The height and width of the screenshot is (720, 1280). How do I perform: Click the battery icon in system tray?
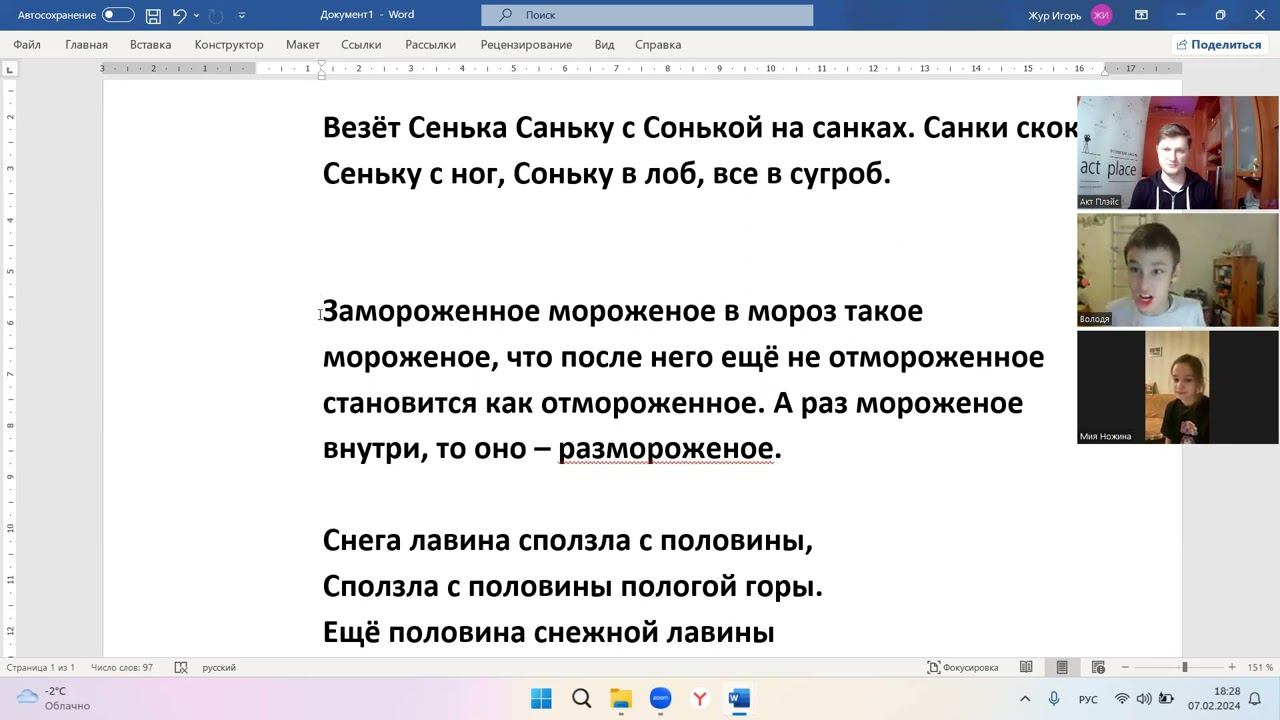(x=1166, y=699)
